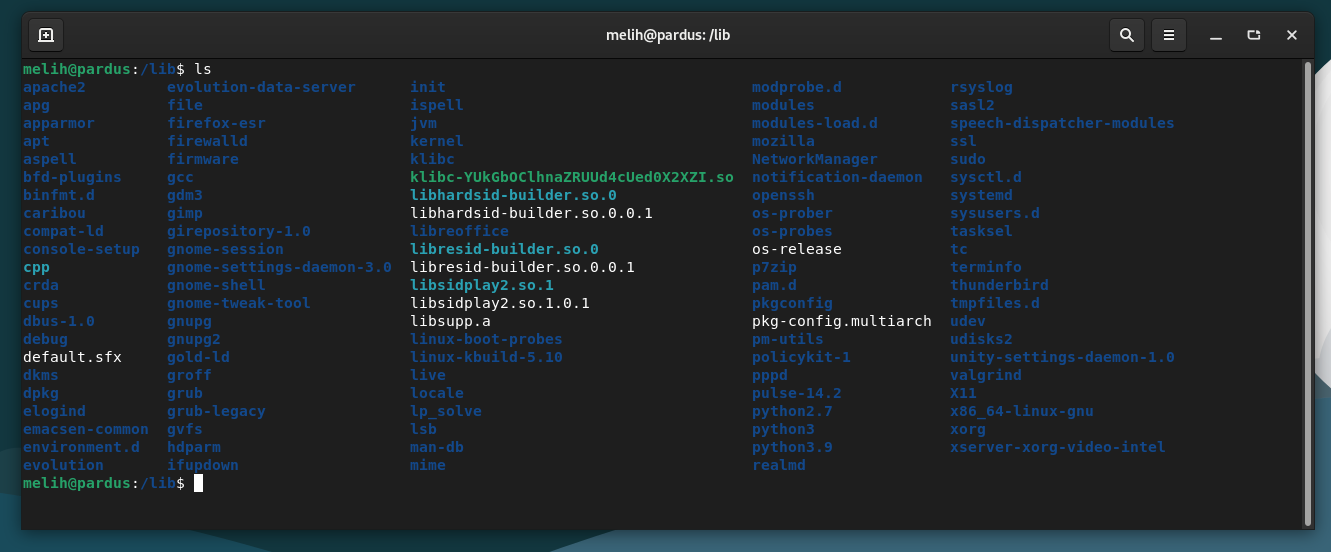Screen dimensions: 1331x552
Task: Click the 'modprobe.d' entry
Action: coord(797,87)
